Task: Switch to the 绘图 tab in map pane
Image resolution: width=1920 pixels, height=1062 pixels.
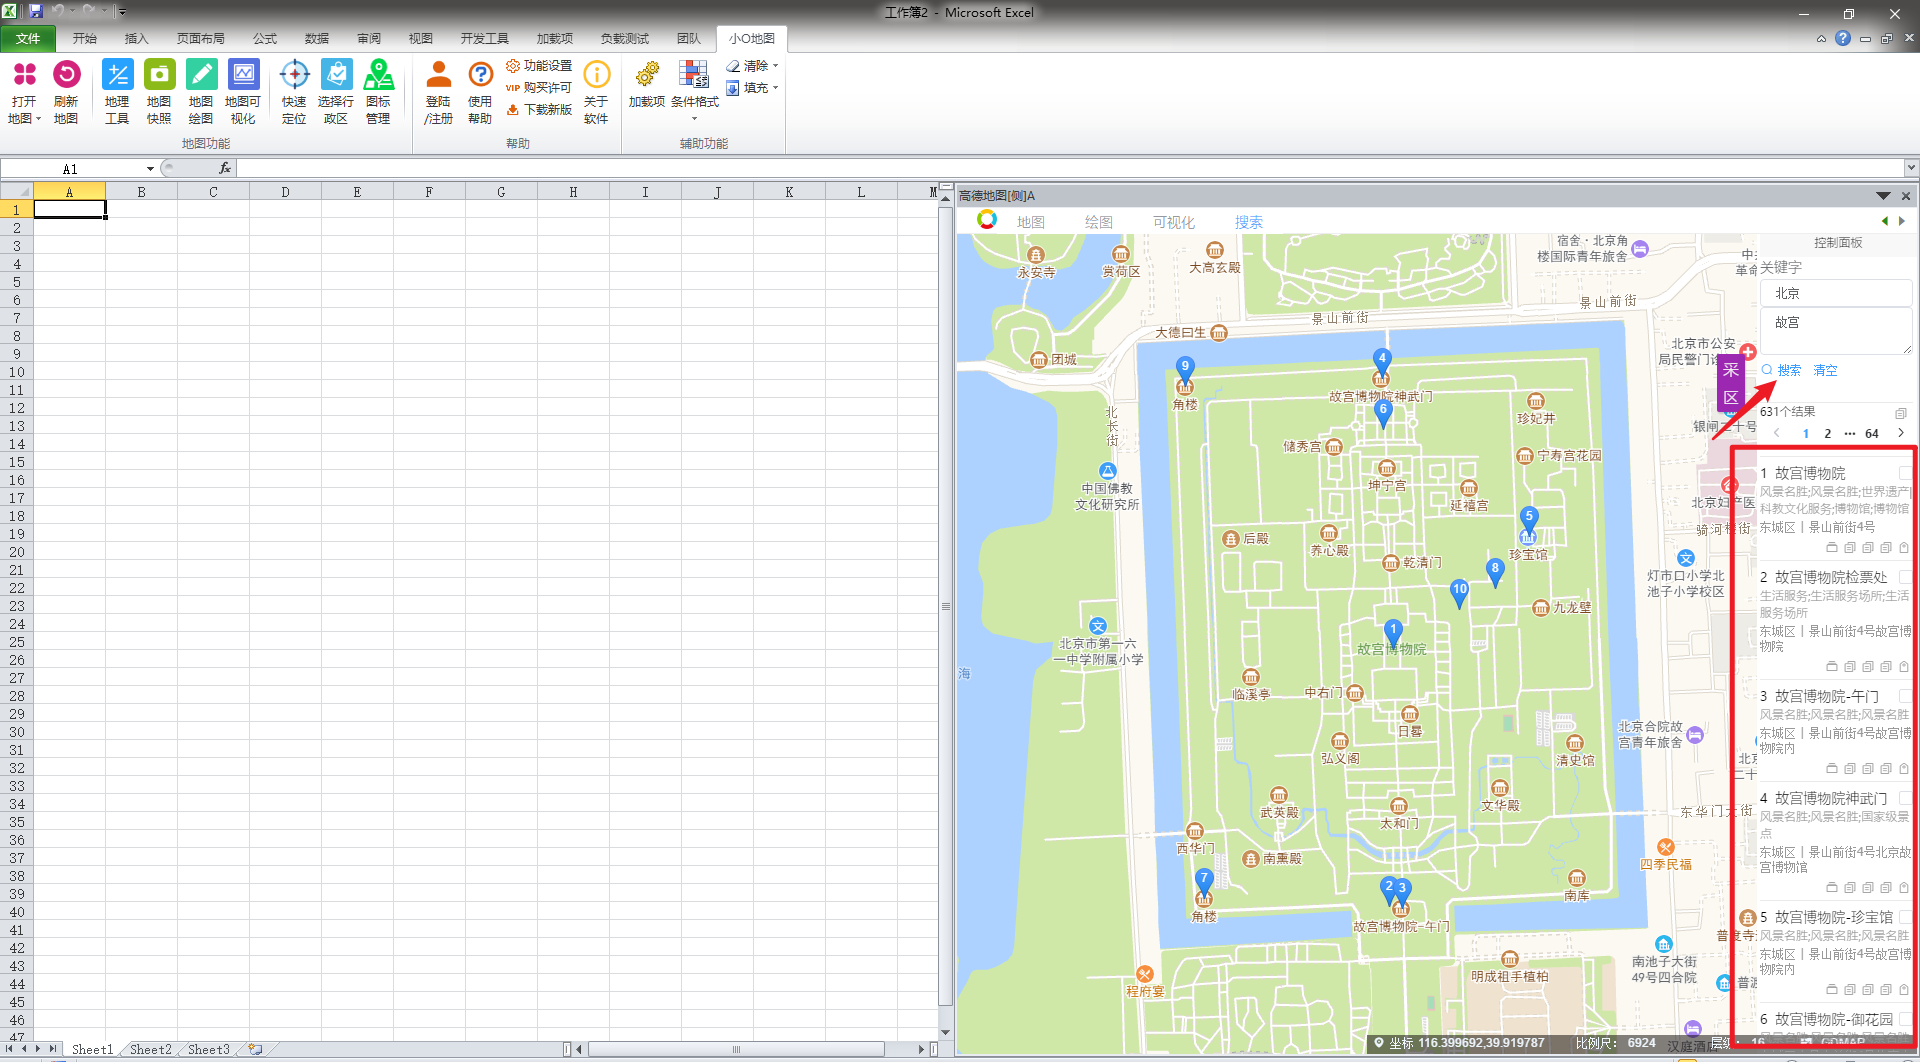Action: coord(1098,222)
